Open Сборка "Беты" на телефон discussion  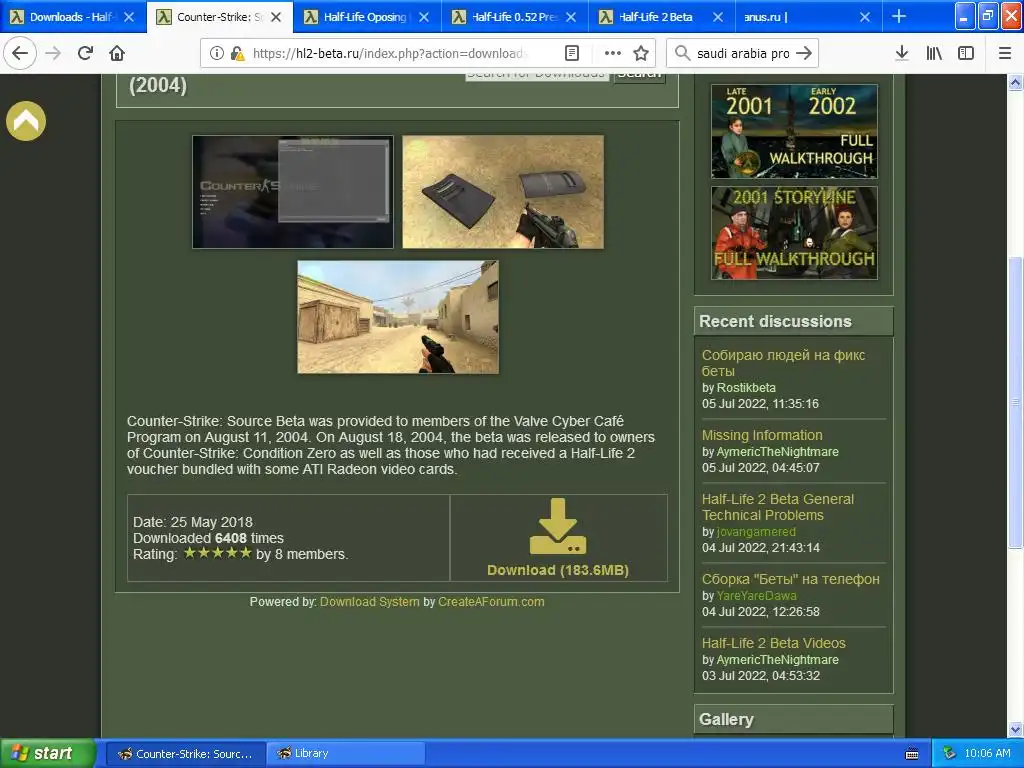tap(790, 579)
